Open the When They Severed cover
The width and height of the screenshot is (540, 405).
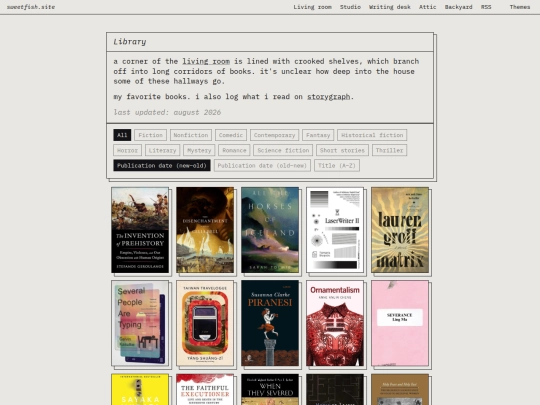click(270, 389)
